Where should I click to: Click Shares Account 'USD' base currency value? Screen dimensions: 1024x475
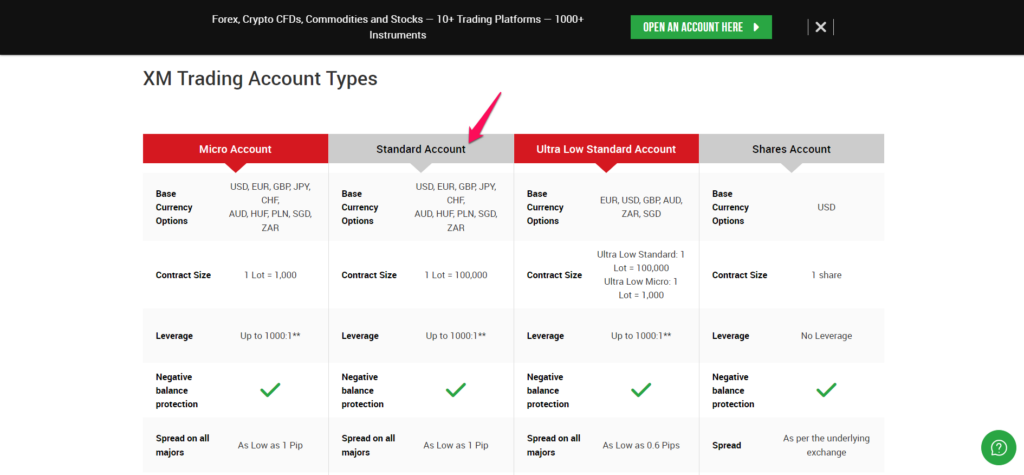click(826, 207)
